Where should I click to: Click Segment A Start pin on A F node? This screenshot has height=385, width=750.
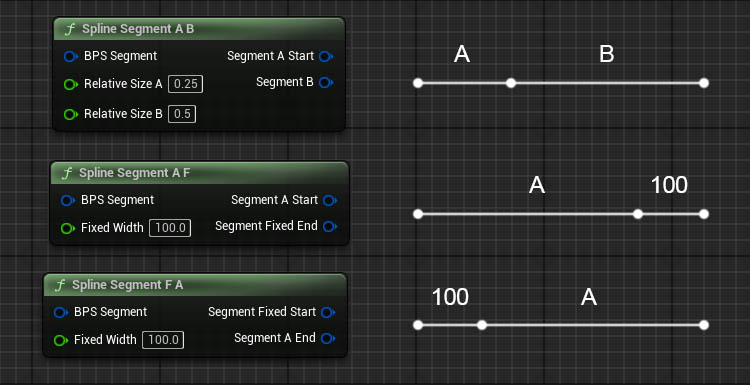(x=330, y=200)
